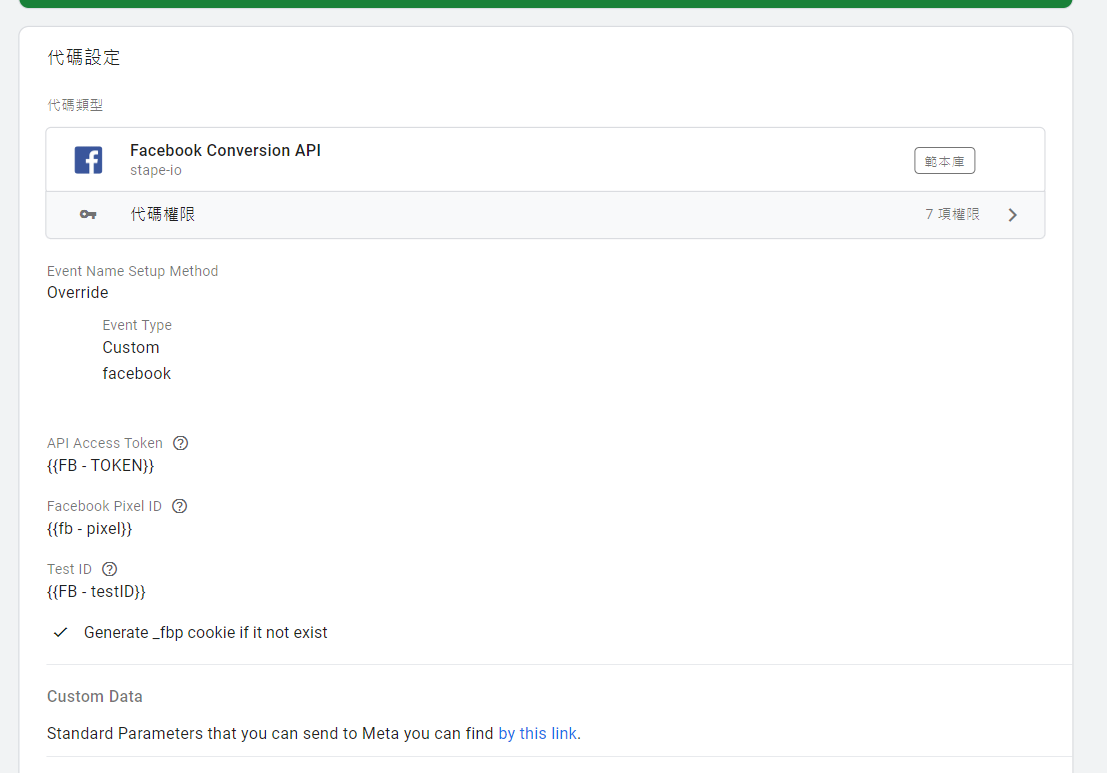Click the {{FB - TOKEN}} variable value
Screen dimensions: 1107x773
[100, 466]
